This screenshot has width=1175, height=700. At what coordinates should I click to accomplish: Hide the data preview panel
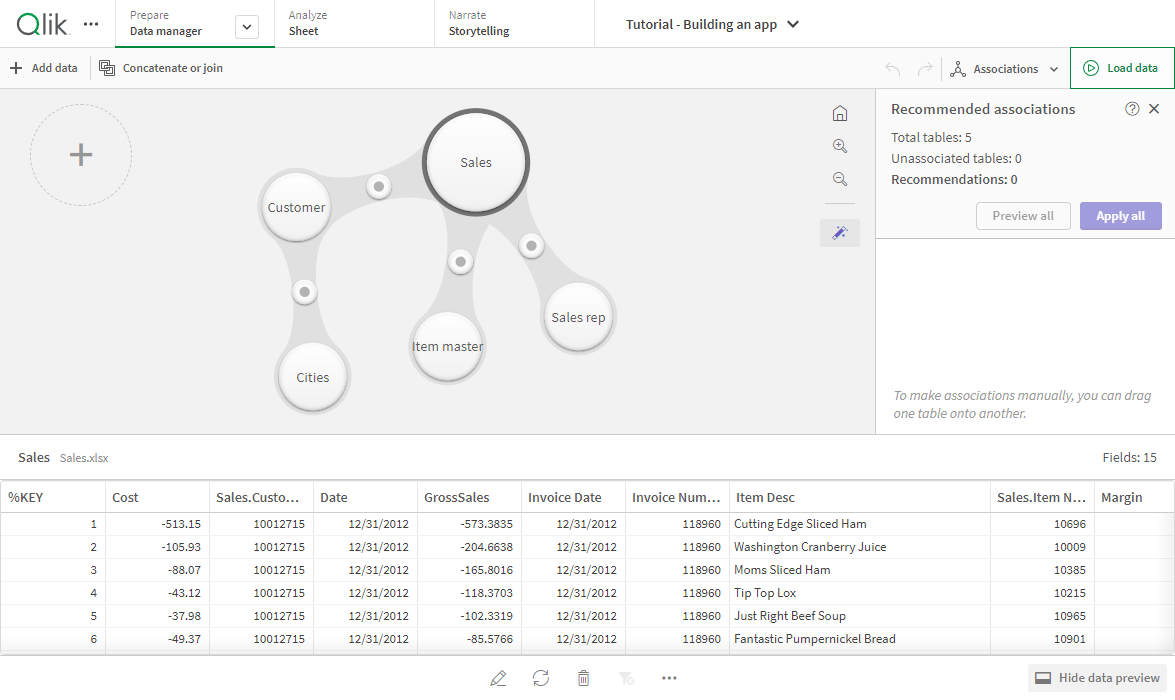(1098, 678)
